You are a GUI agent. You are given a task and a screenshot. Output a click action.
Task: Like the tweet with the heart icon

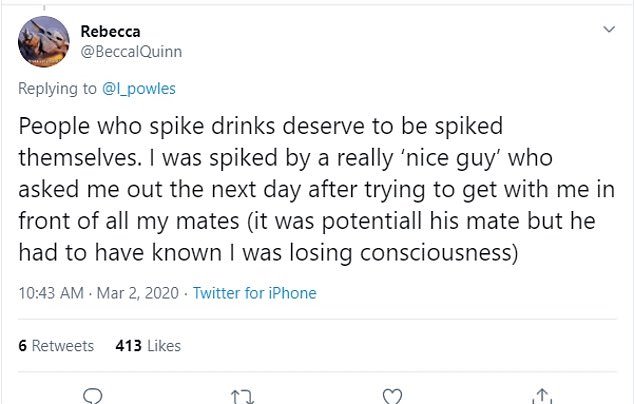393,394
